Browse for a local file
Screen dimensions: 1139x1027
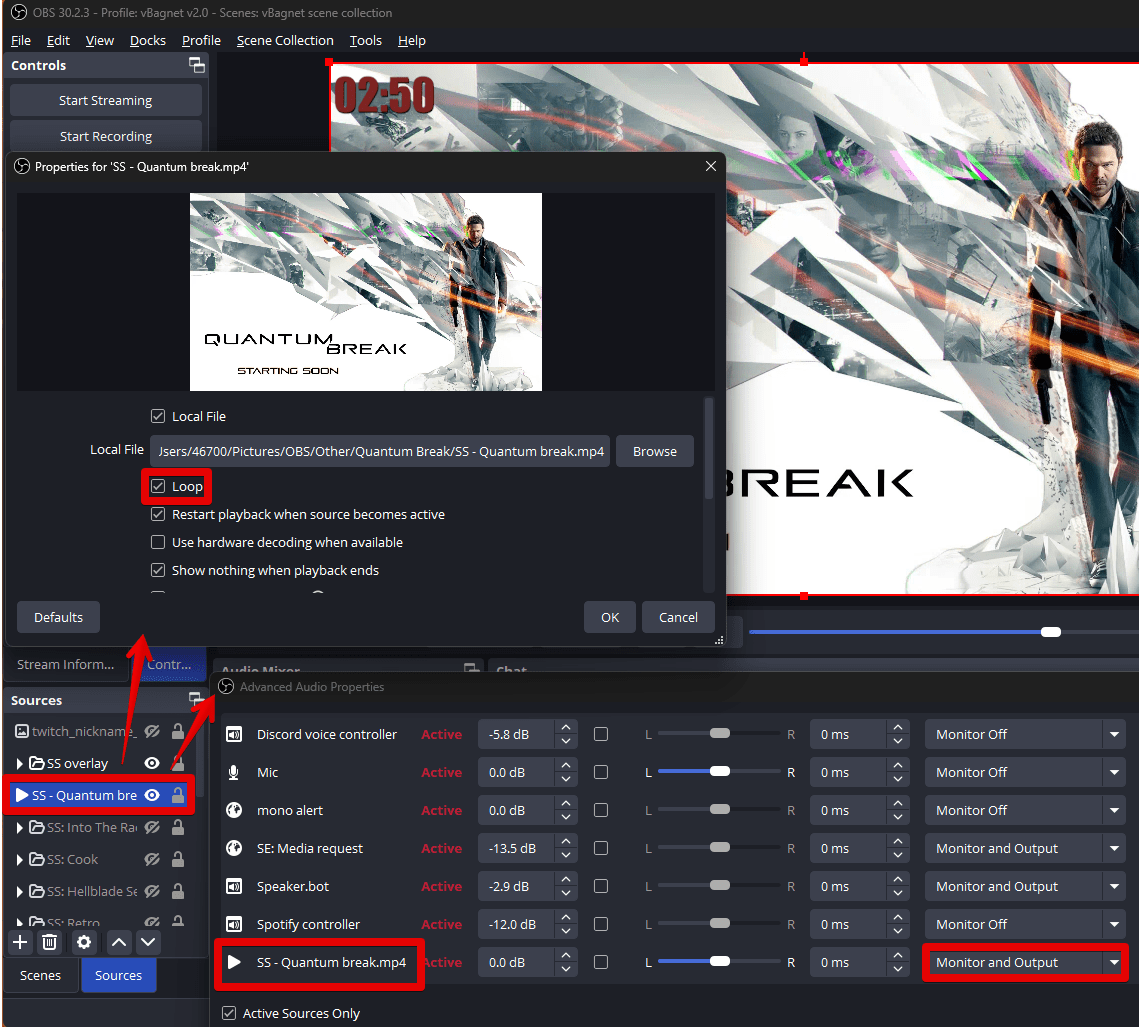click(x=654, y=451)
